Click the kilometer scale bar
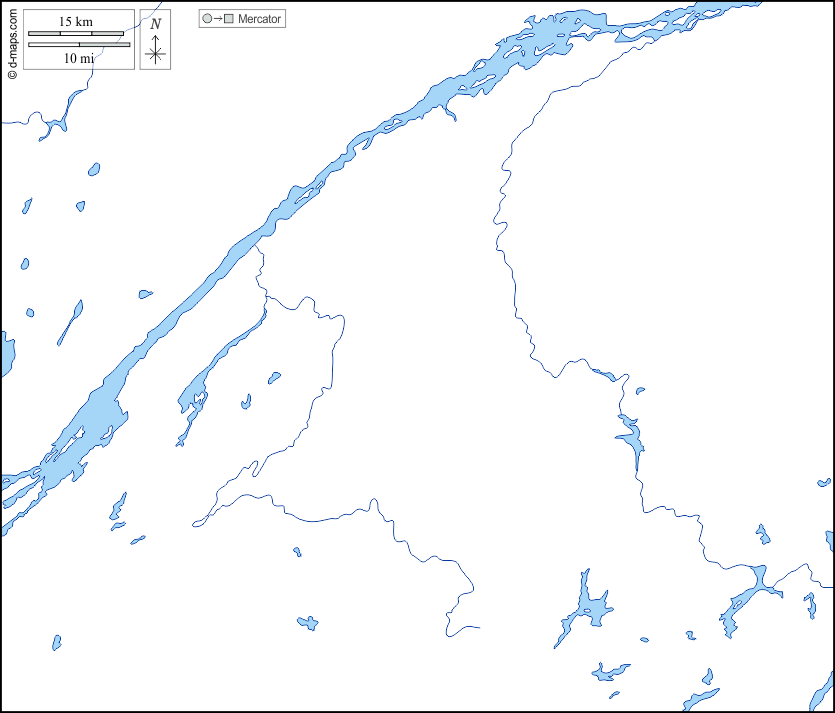This screenshot has height=713, width=835. click(76, 34)
